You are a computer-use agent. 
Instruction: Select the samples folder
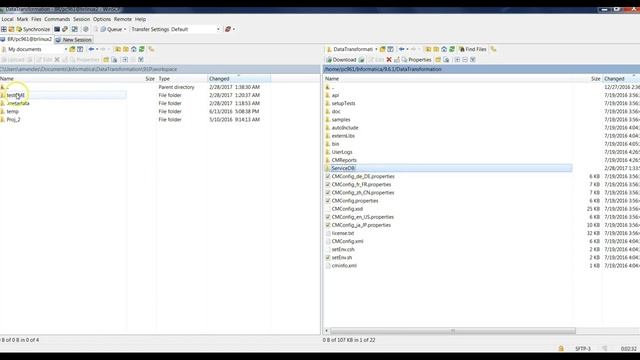[x=341, y=120]
